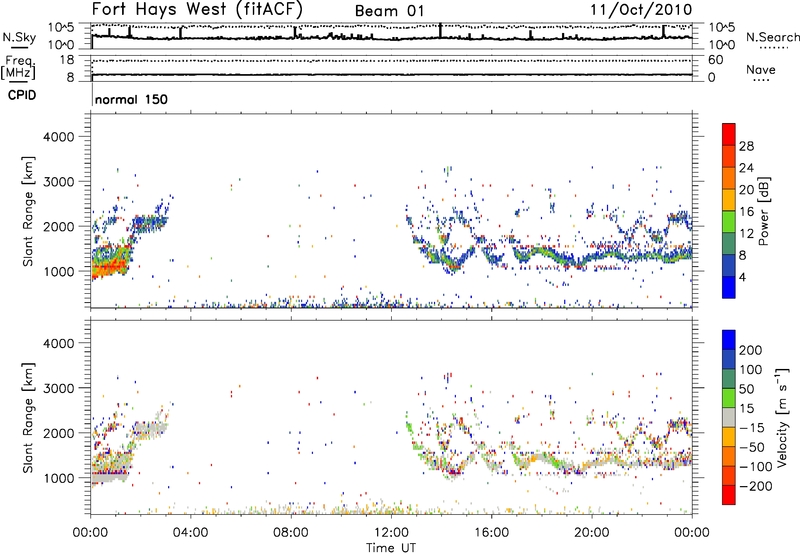800x554 pixels.
Task: Click the "N.Search" legend label
Action: [773, 37]
